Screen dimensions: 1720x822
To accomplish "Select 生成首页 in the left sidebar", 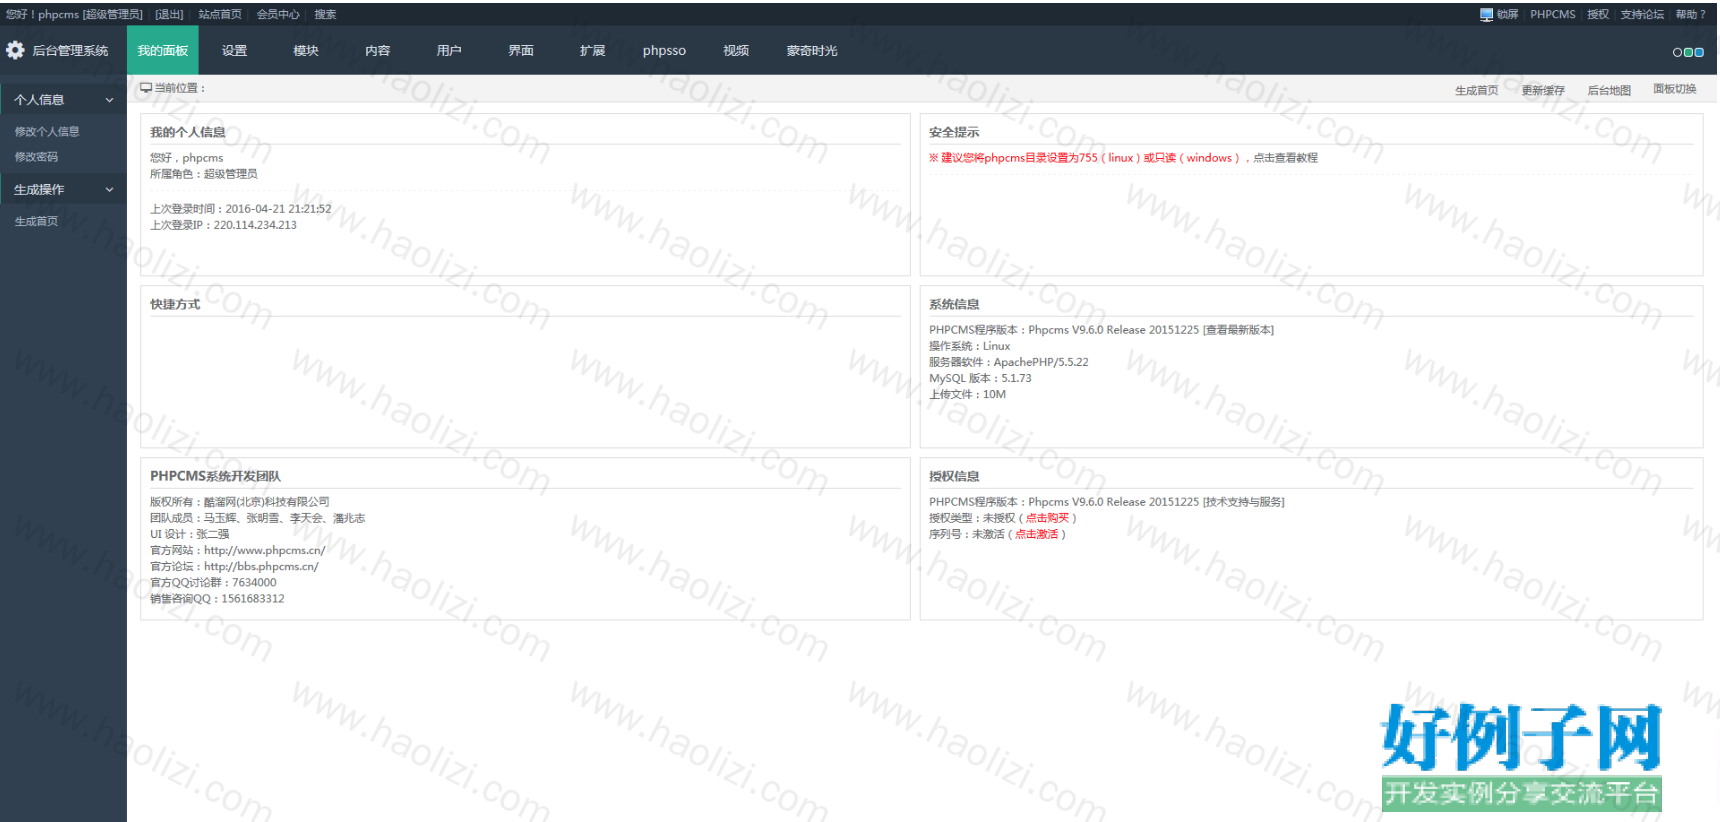I will [36, 221].
